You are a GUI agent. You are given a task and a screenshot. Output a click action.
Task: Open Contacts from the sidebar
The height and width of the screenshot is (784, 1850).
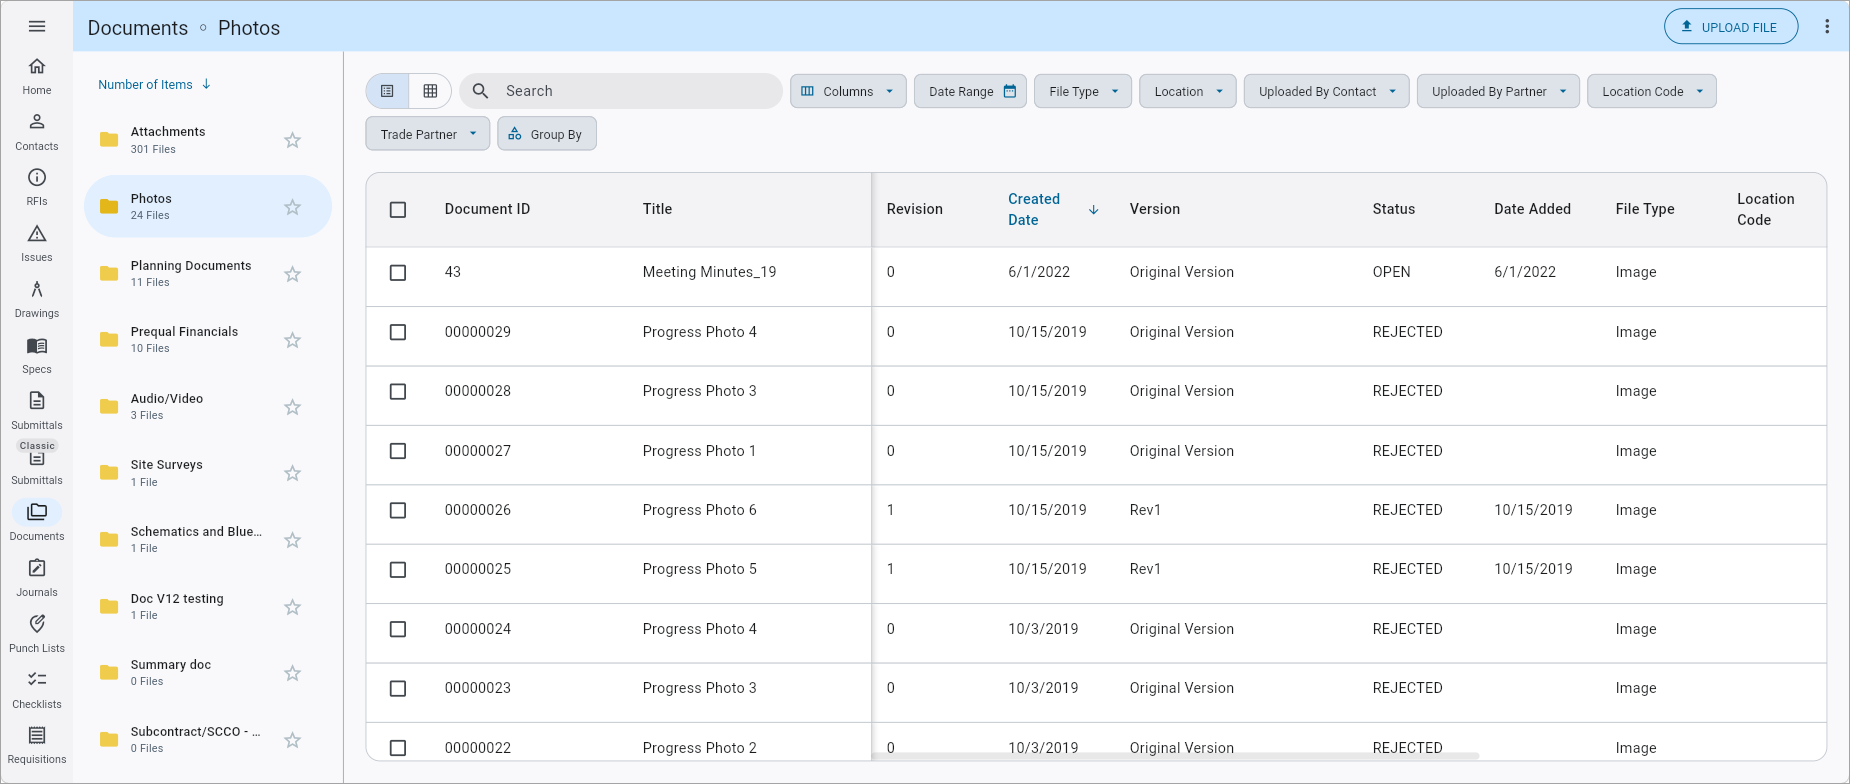click(x=37, y=132)
